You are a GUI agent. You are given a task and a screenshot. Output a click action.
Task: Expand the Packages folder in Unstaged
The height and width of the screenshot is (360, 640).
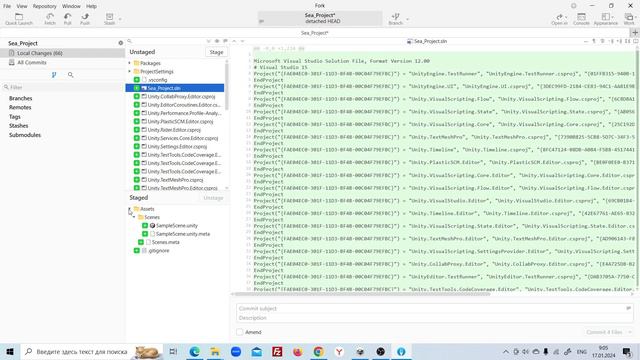click(130, 63)
